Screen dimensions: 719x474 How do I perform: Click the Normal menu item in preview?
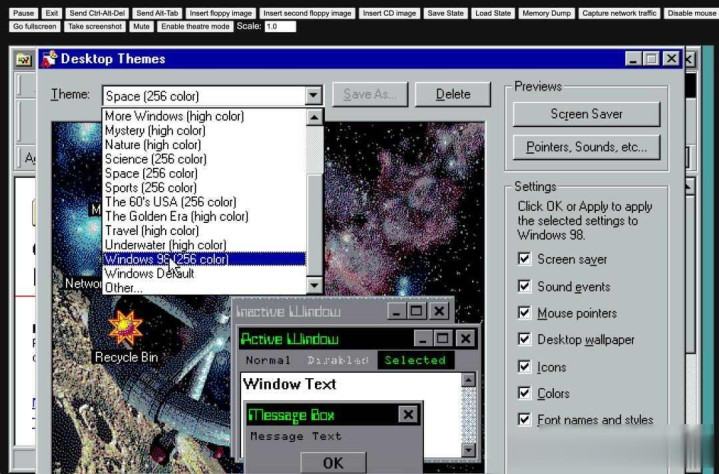point(268,360)
